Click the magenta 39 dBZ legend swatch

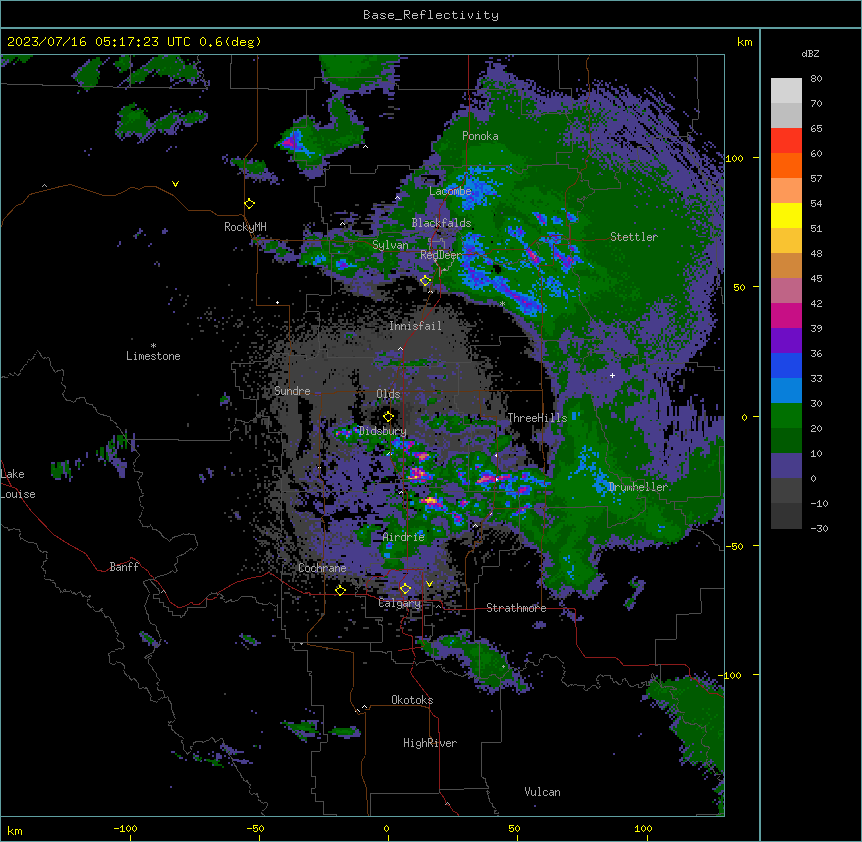(x=786, y=315)
